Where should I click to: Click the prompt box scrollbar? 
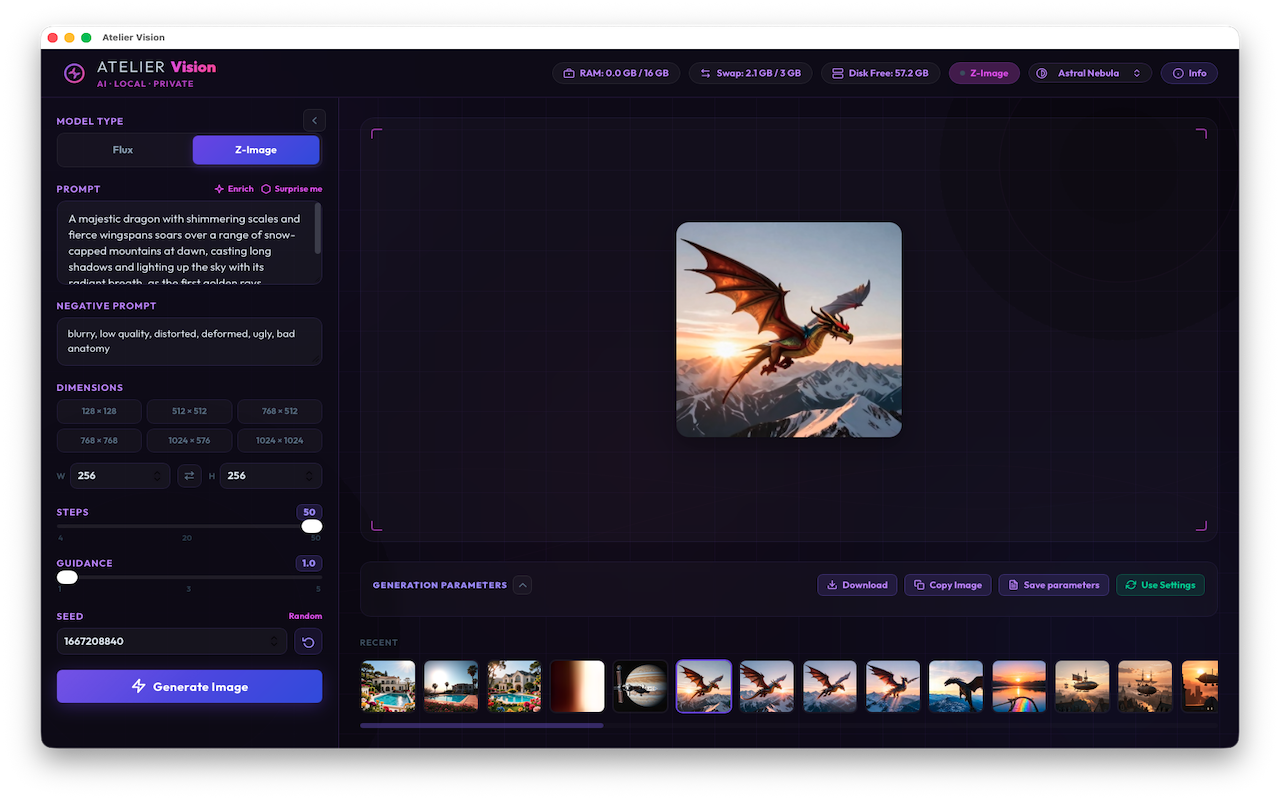coord(318,229)
